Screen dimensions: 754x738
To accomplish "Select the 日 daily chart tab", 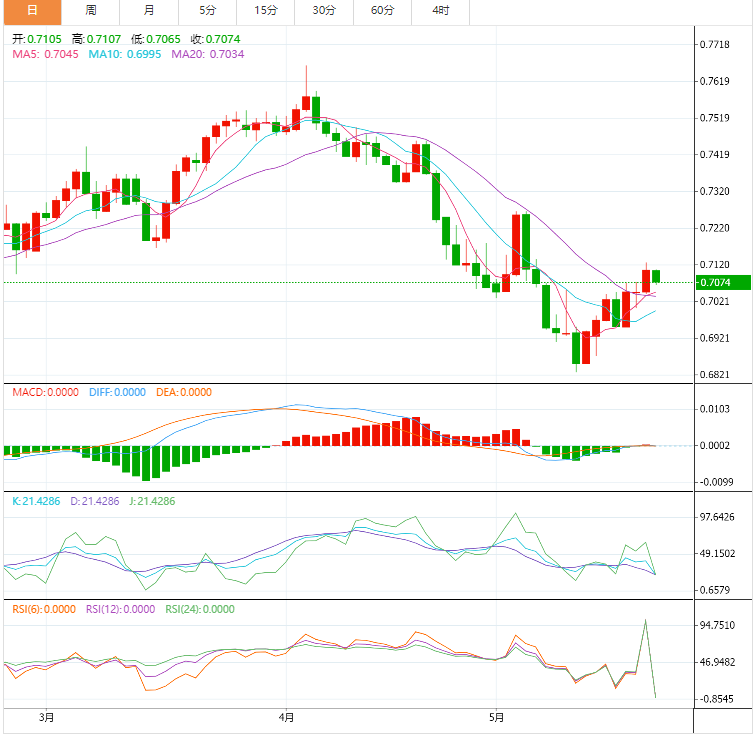I will (32, 11).
